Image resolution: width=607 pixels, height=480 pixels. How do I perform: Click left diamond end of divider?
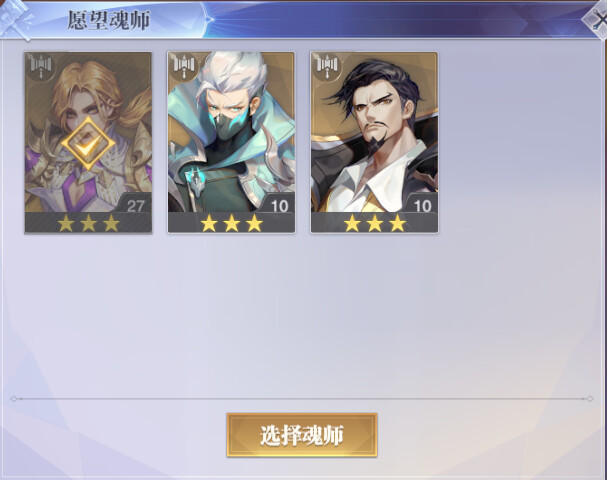pos(14,398)
